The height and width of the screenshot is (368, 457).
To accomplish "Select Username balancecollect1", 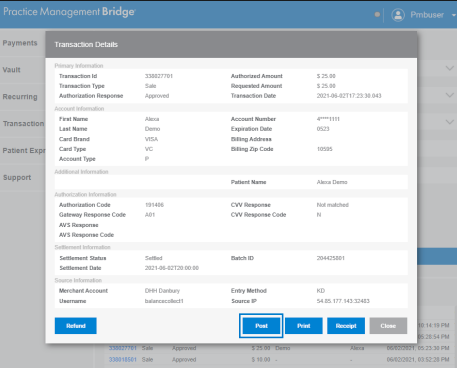I will [164, 301].
